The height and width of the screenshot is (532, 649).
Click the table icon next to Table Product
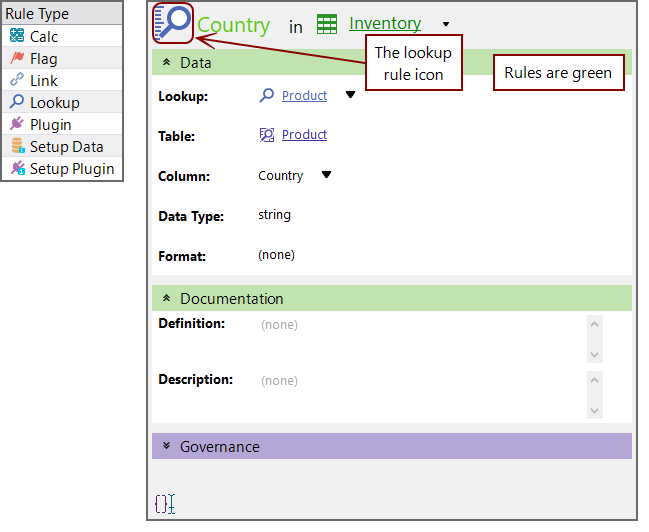click(267, 135)
